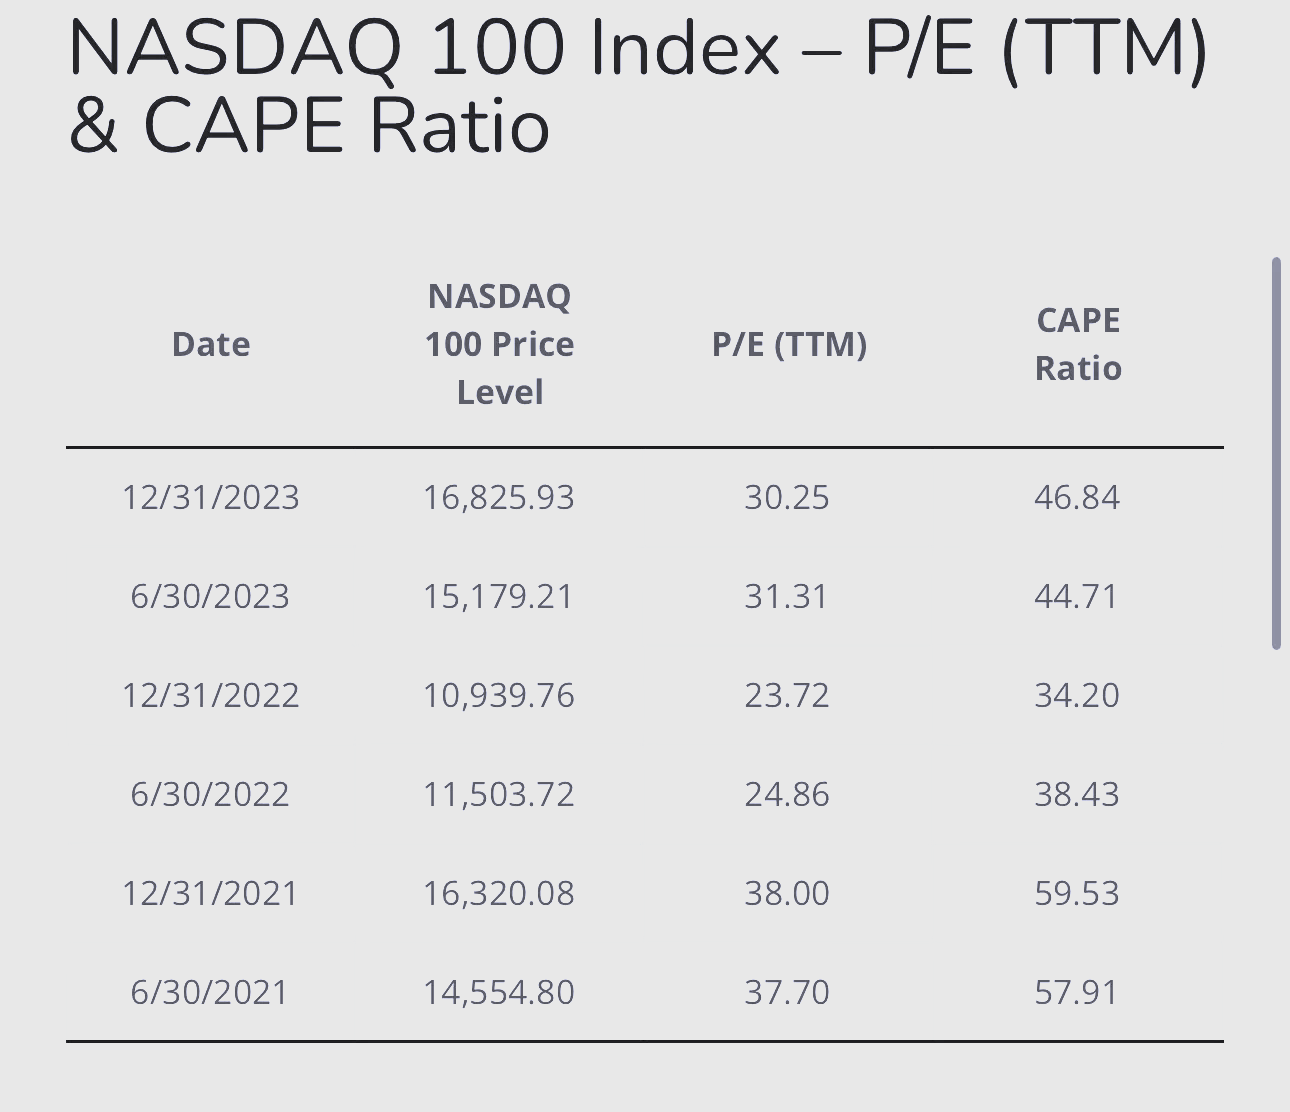
Task: Select the 6/30/2023 date cell
Action: (x=210, y=596)
